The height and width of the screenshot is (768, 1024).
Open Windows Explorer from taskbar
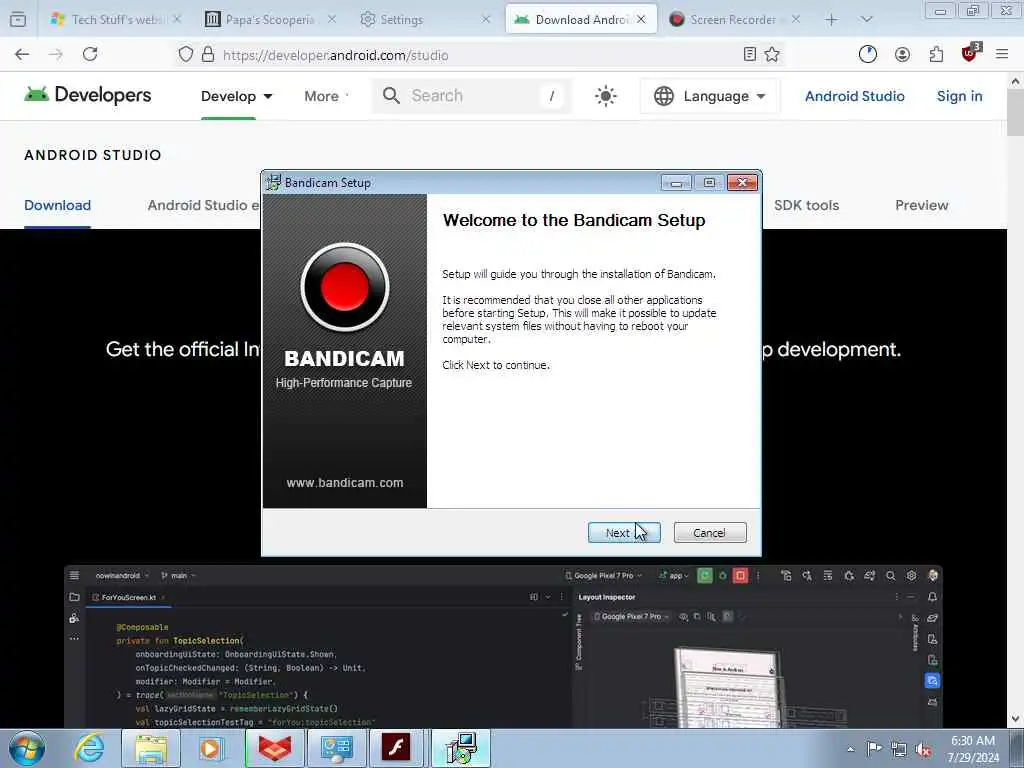click(151, 748)
